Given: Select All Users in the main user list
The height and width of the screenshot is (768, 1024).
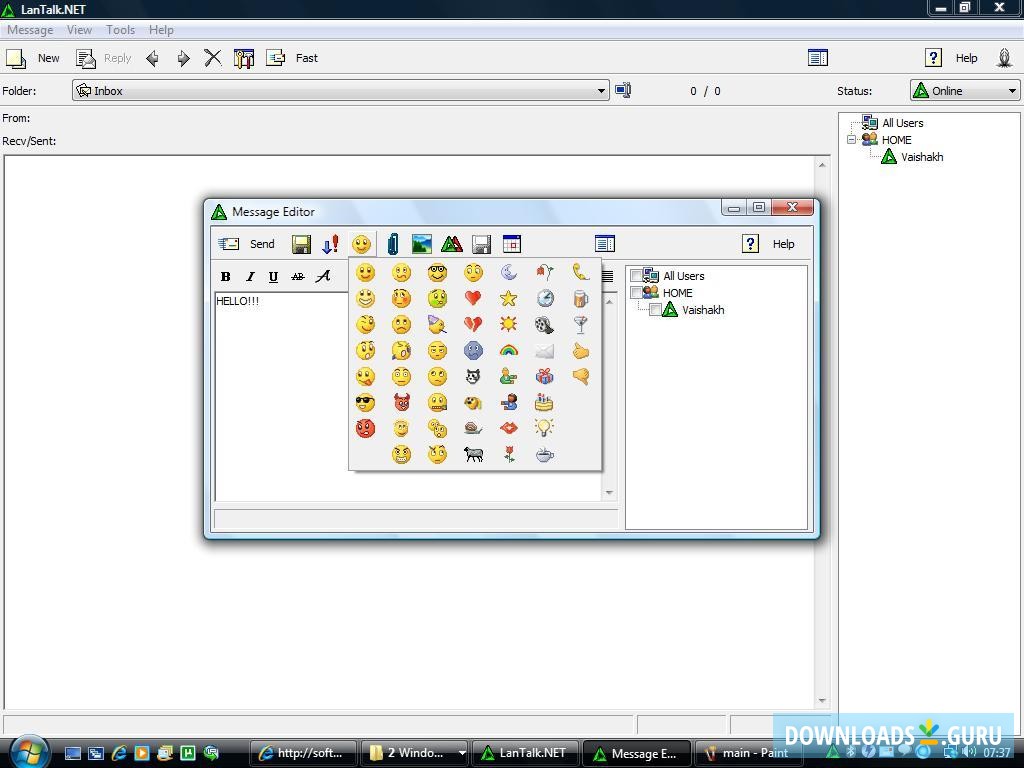Looking at the screenshot, I should (903, 123).
